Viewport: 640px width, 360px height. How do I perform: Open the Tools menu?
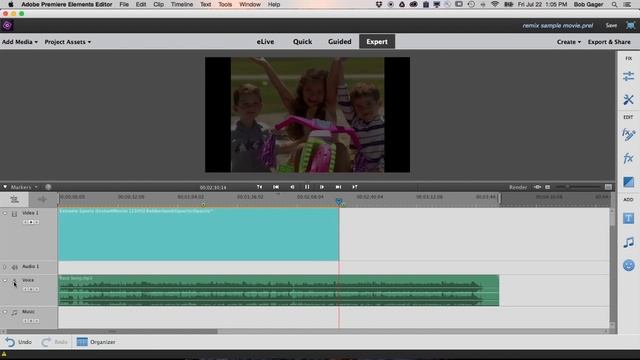coord(225,4)
